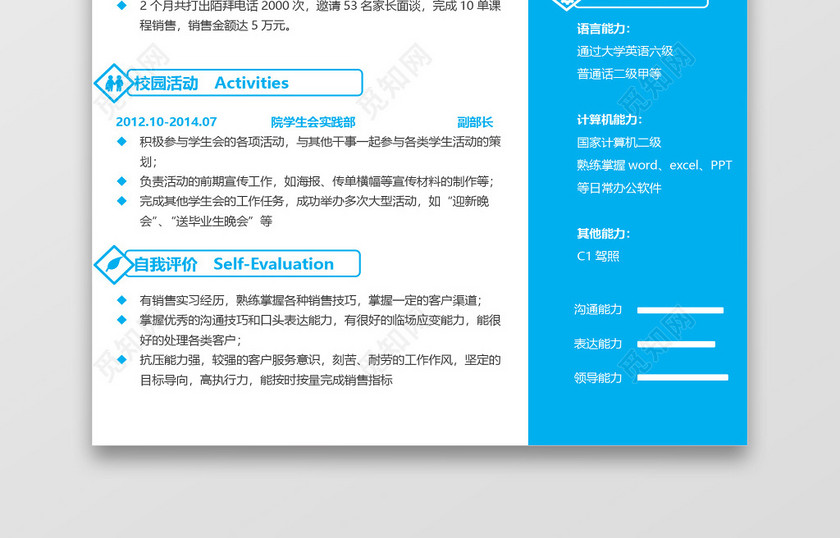The width and height of the screenshot is (840, 538).
Task: Click the 表达能力 label
Action: pos(598,344)
